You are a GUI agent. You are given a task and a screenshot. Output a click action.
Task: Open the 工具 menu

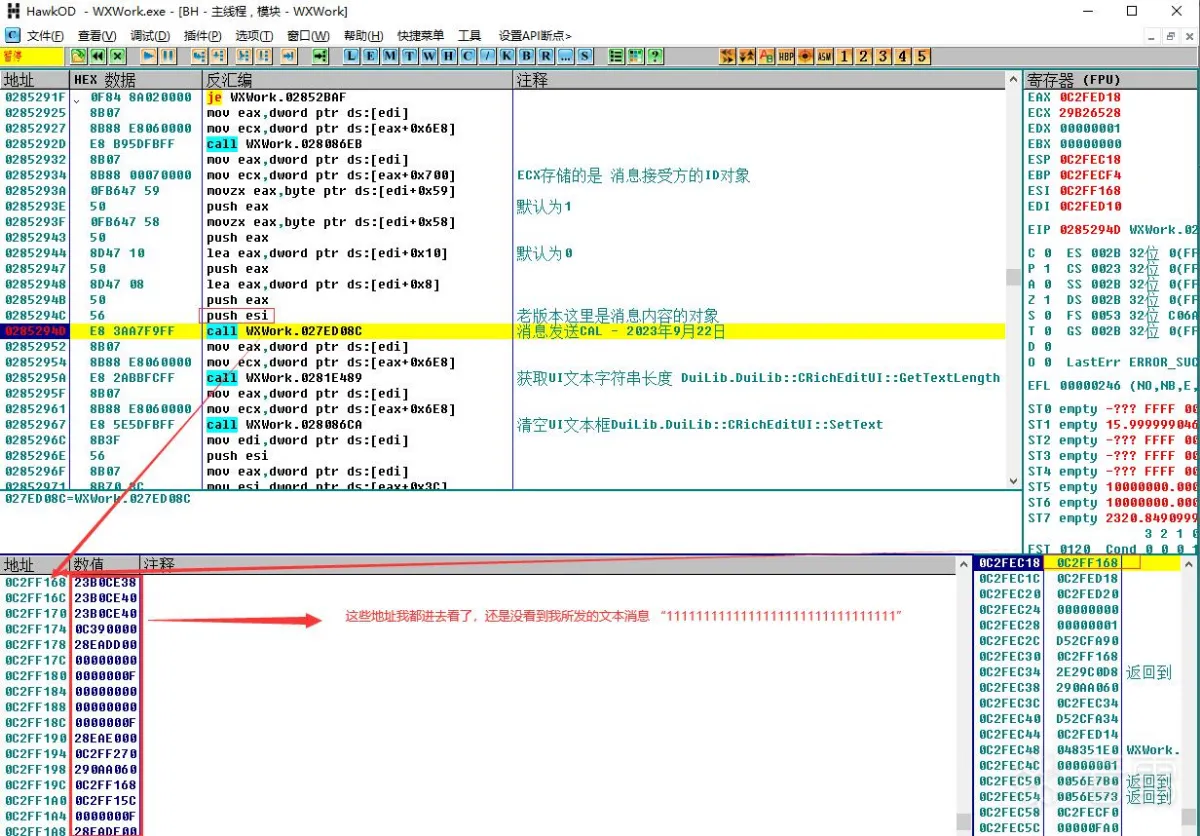(469, 36)
